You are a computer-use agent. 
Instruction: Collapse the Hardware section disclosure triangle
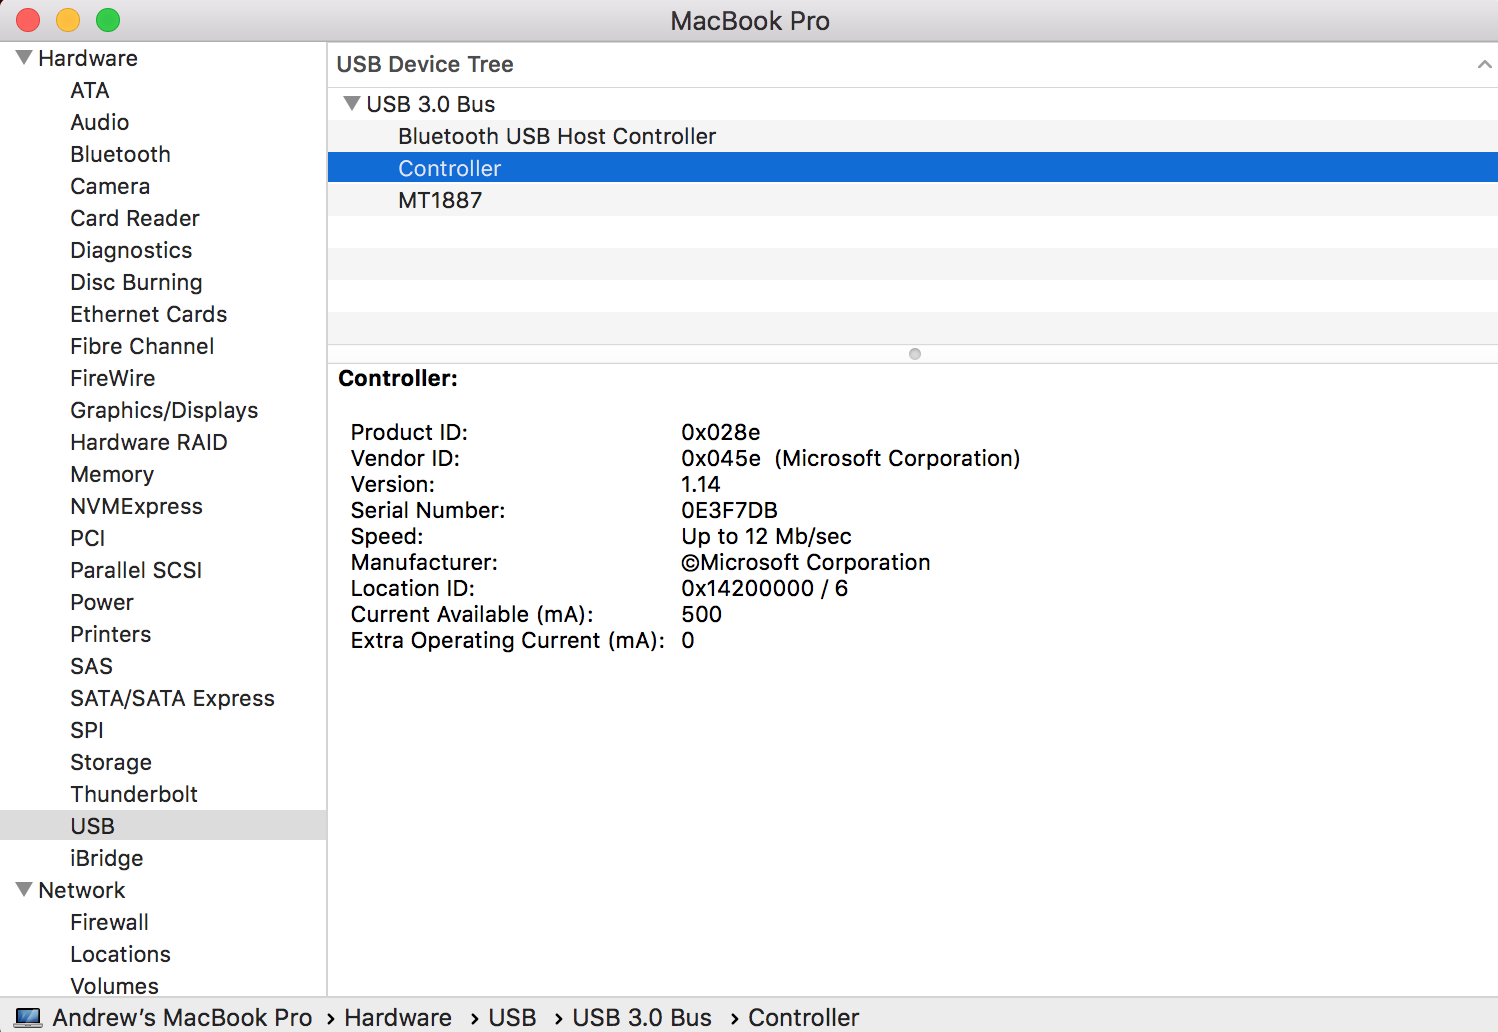click(22, 57)
